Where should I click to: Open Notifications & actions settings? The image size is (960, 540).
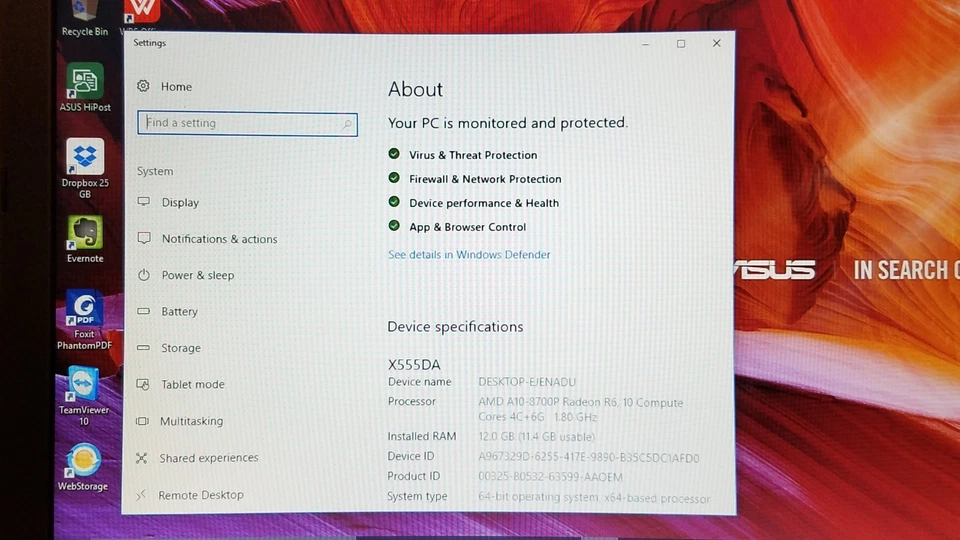(219, 239)
